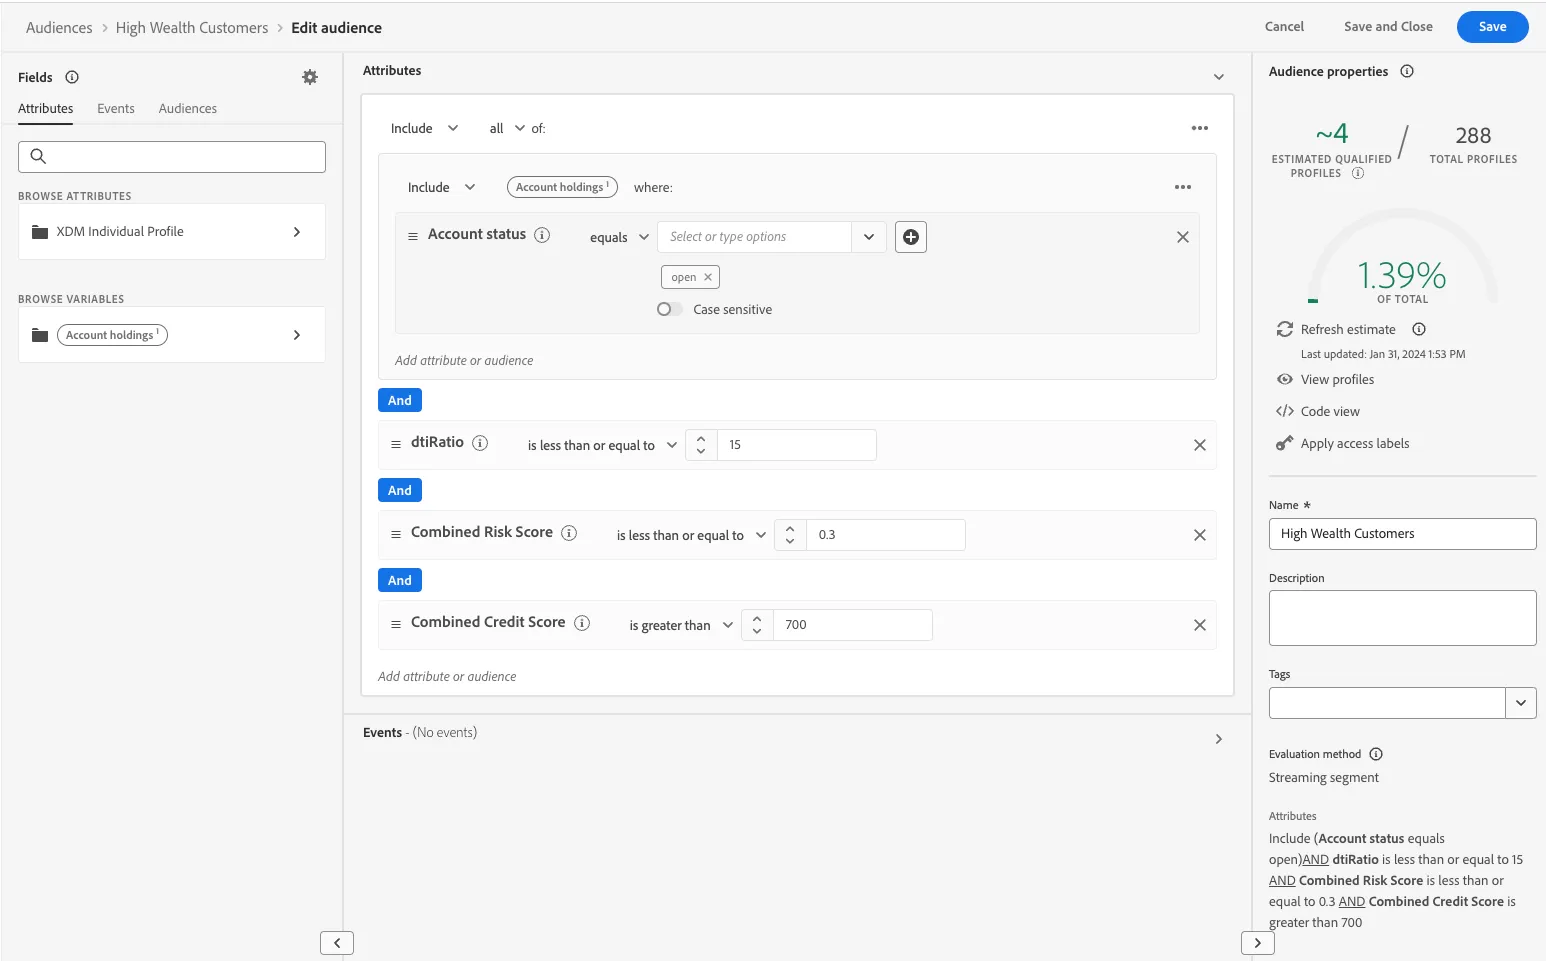Click the Description text area
The image size is (1546, 961).
point(1402,618)
